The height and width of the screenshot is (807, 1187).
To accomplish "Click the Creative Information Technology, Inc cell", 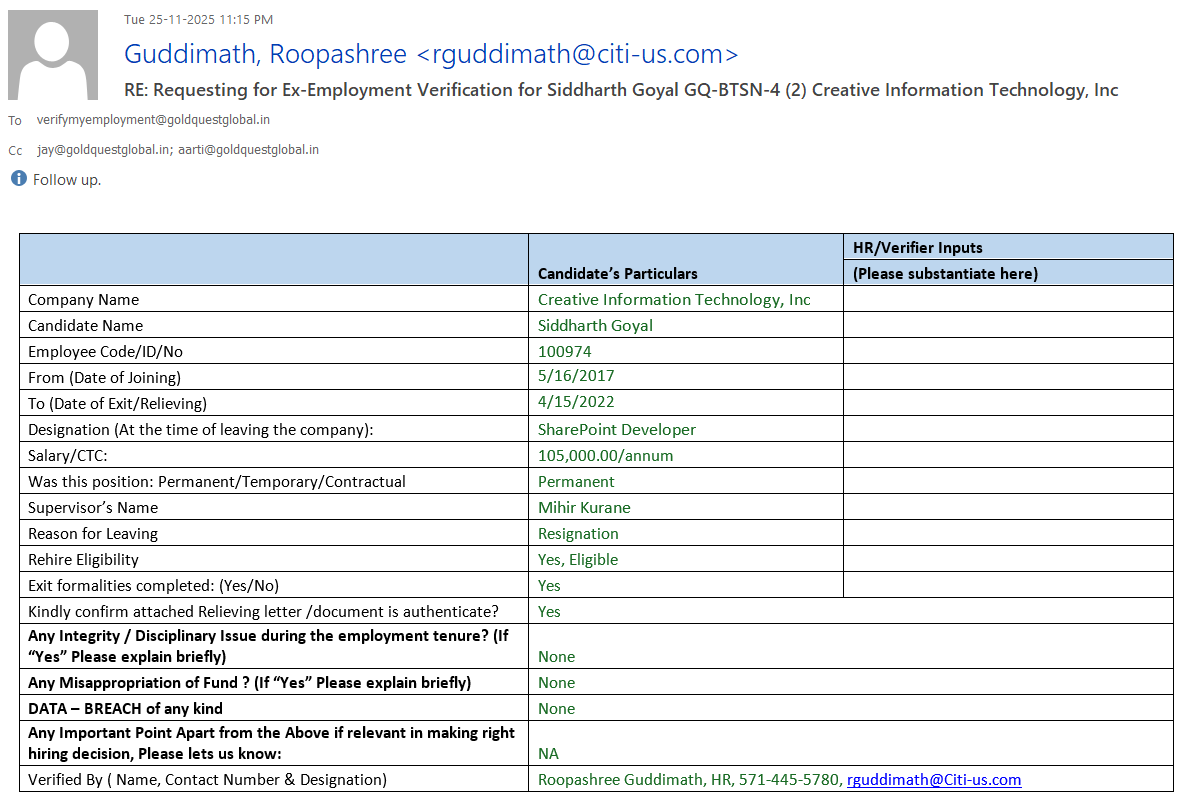I will tap(674, 299).
